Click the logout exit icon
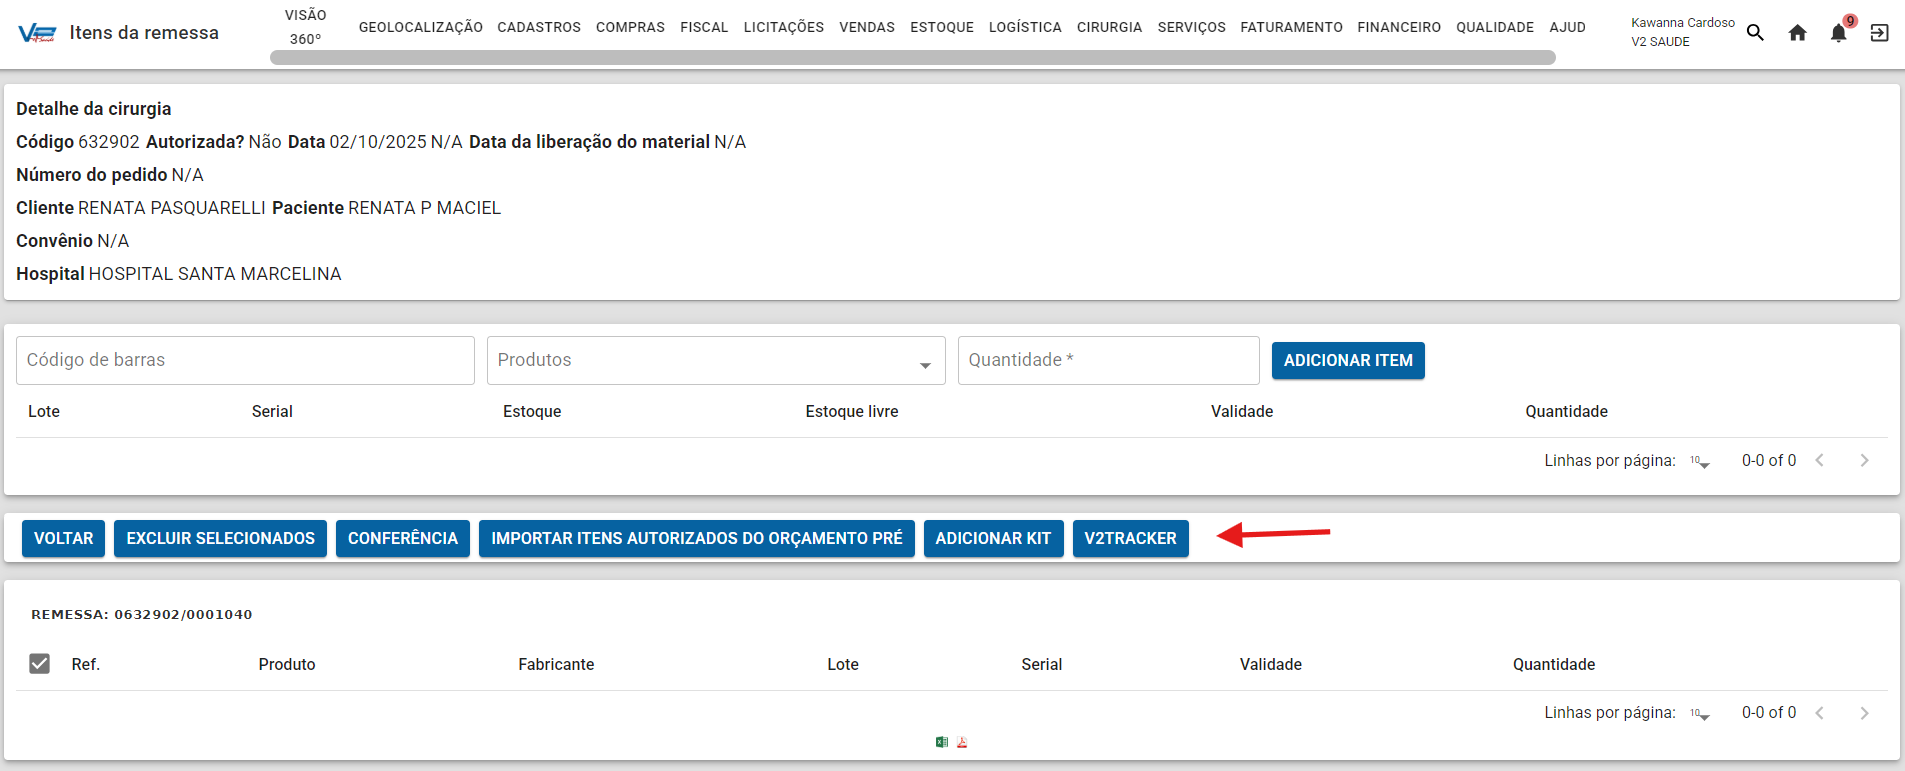Viewport: 1905px width, 771px height. [1879, 33]
